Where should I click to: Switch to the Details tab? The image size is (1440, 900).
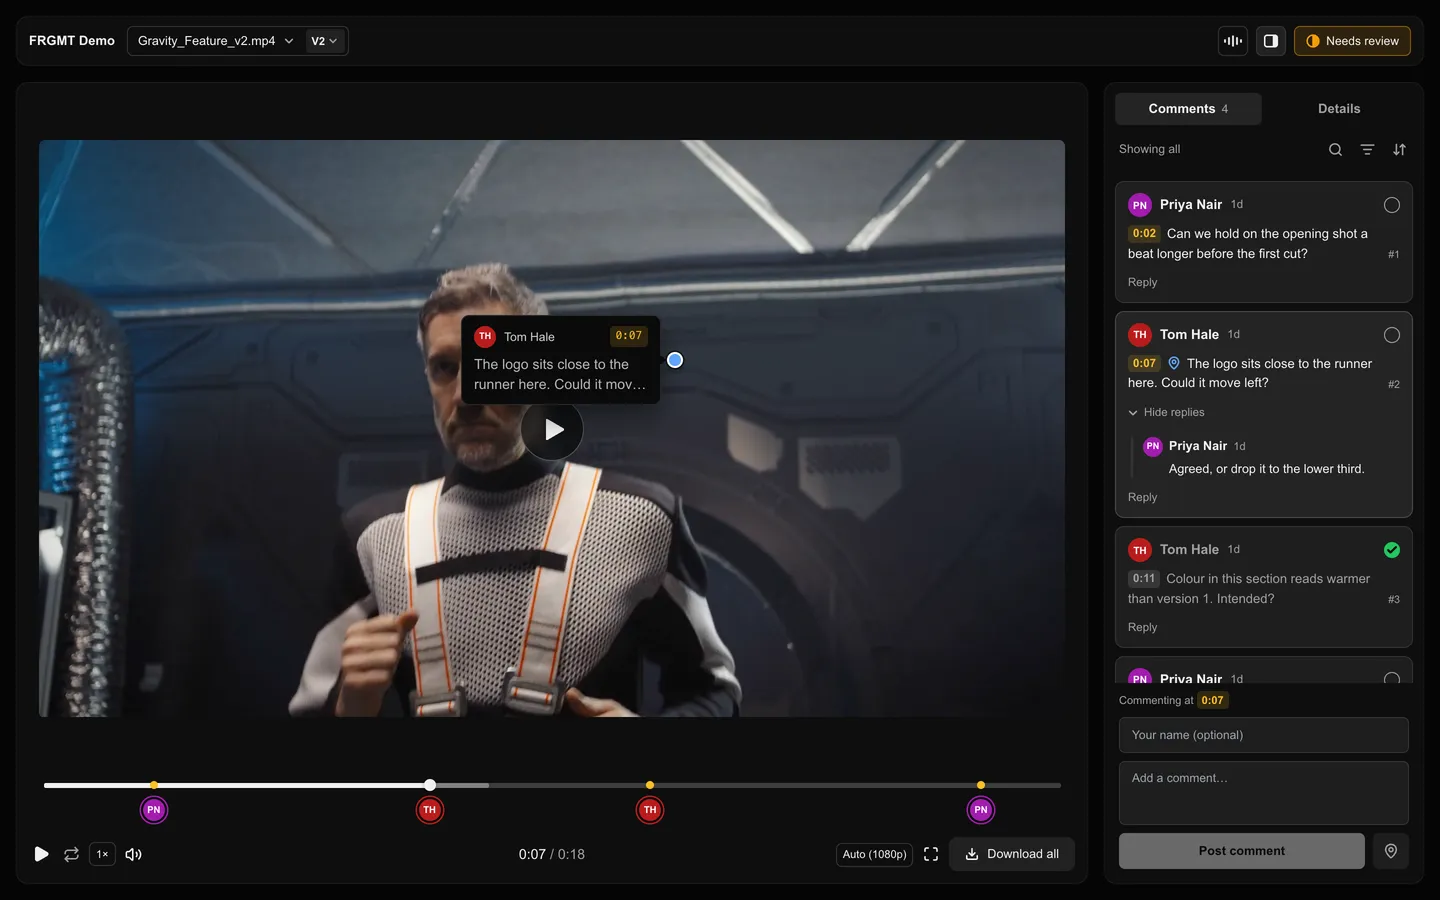pyautogui.click(x=1339, y=109)
